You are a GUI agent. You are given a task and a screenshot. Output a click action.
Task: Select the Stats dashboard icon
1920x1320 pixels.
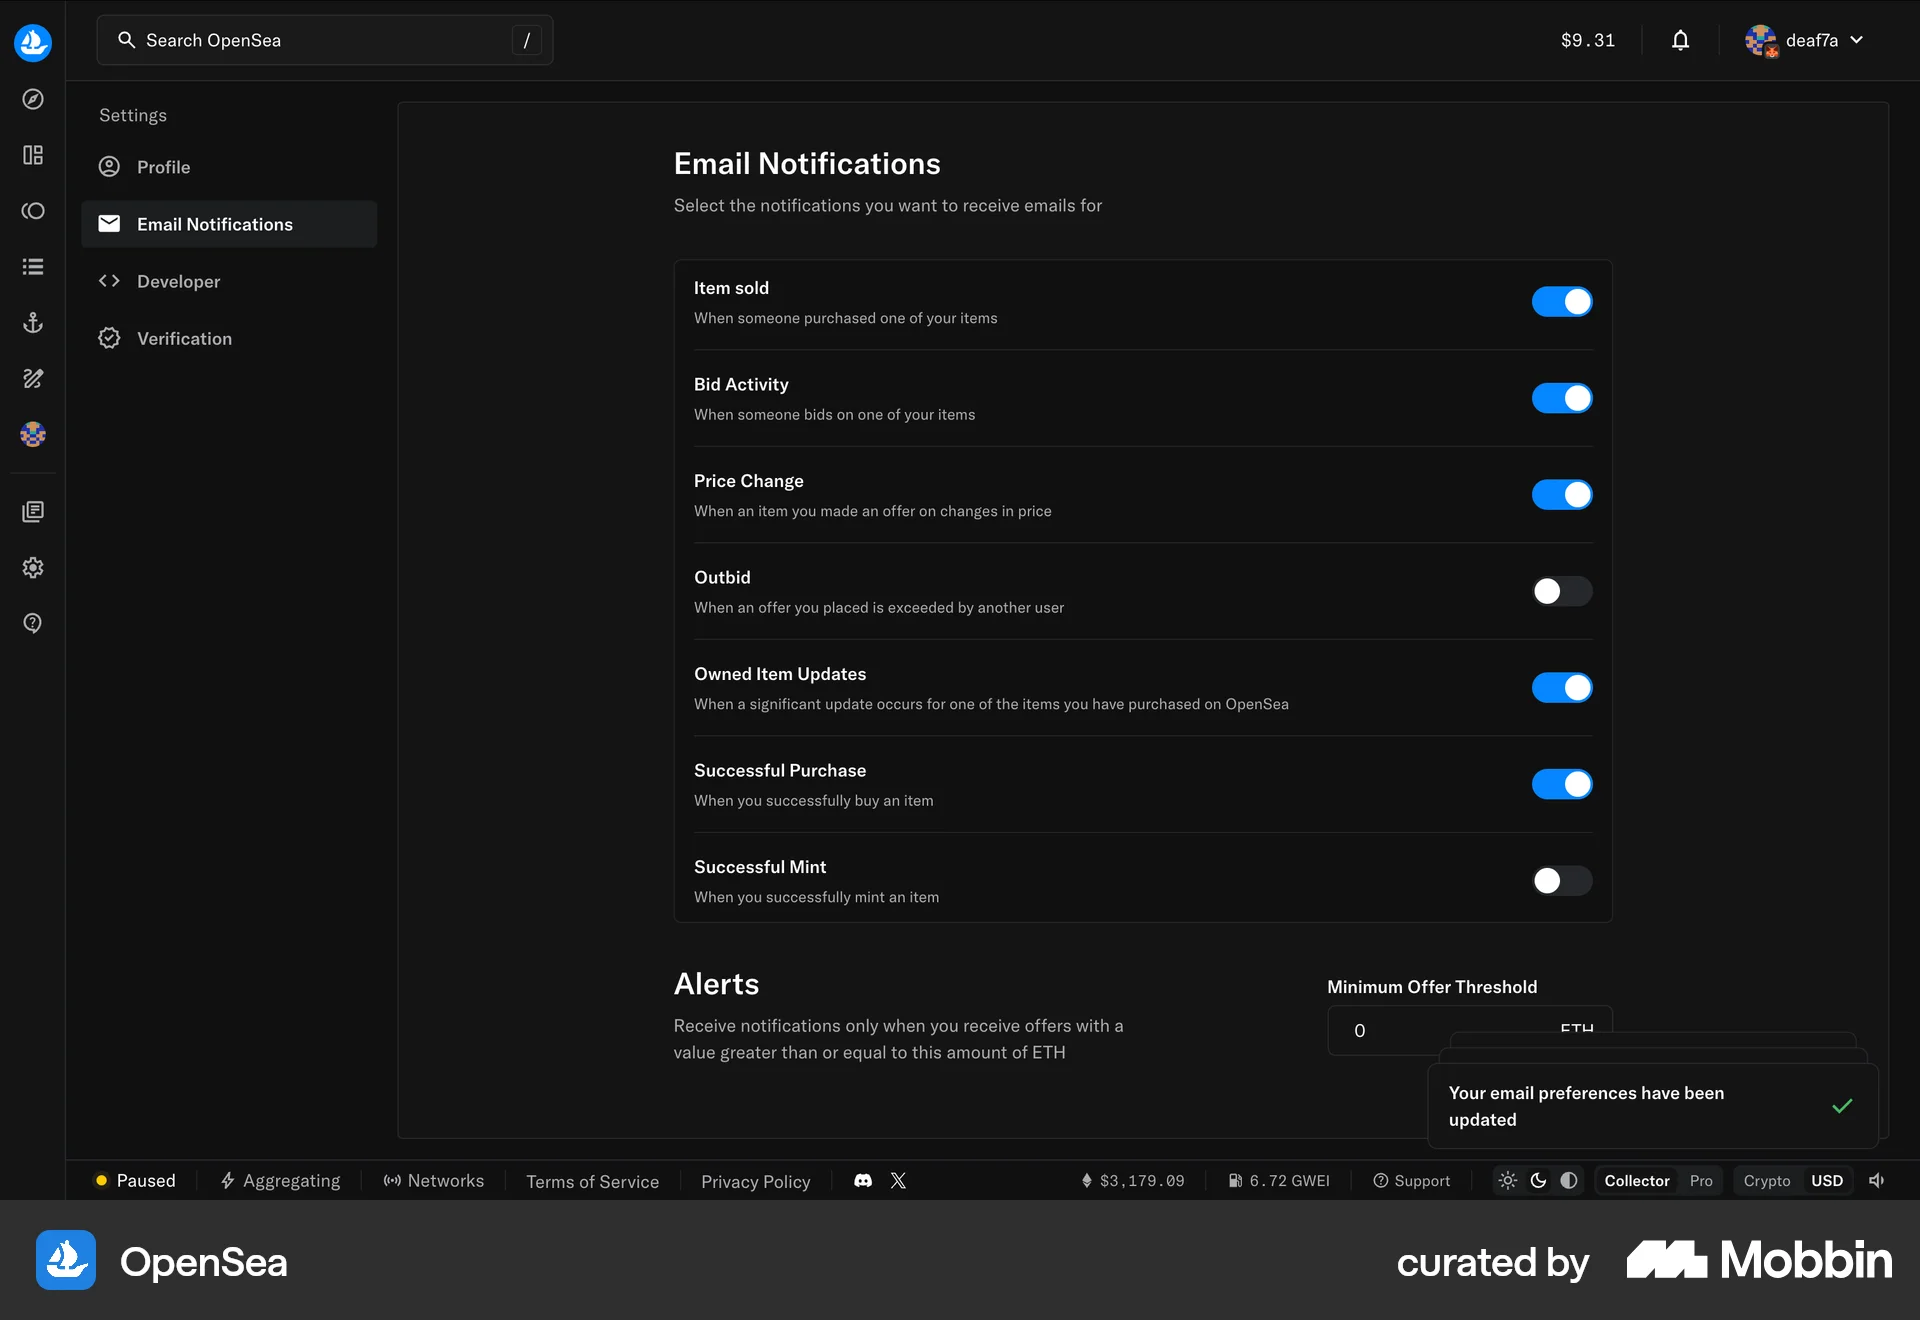(32, 155)
